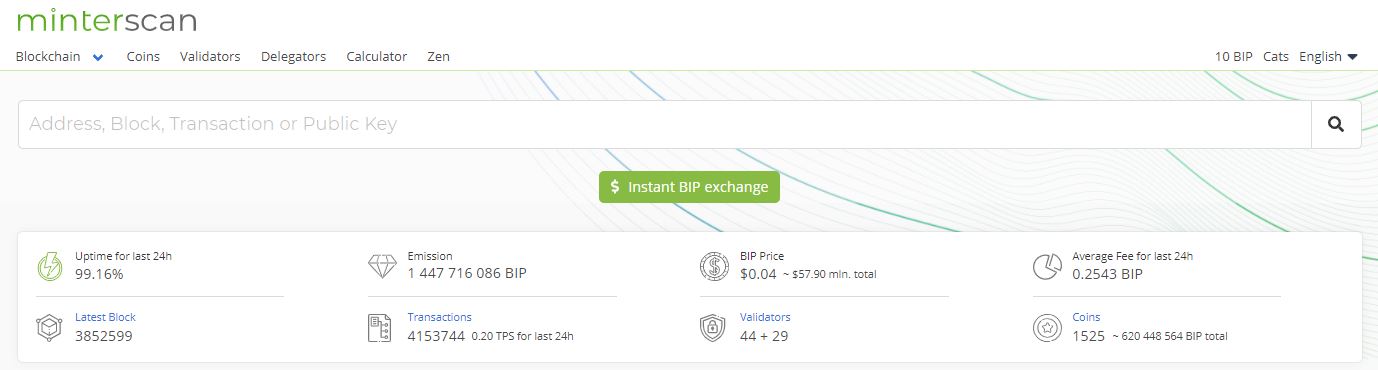The image size is (1378, 370).
Task: Click the Instant BIP exchange button
Action: point(689,187)
